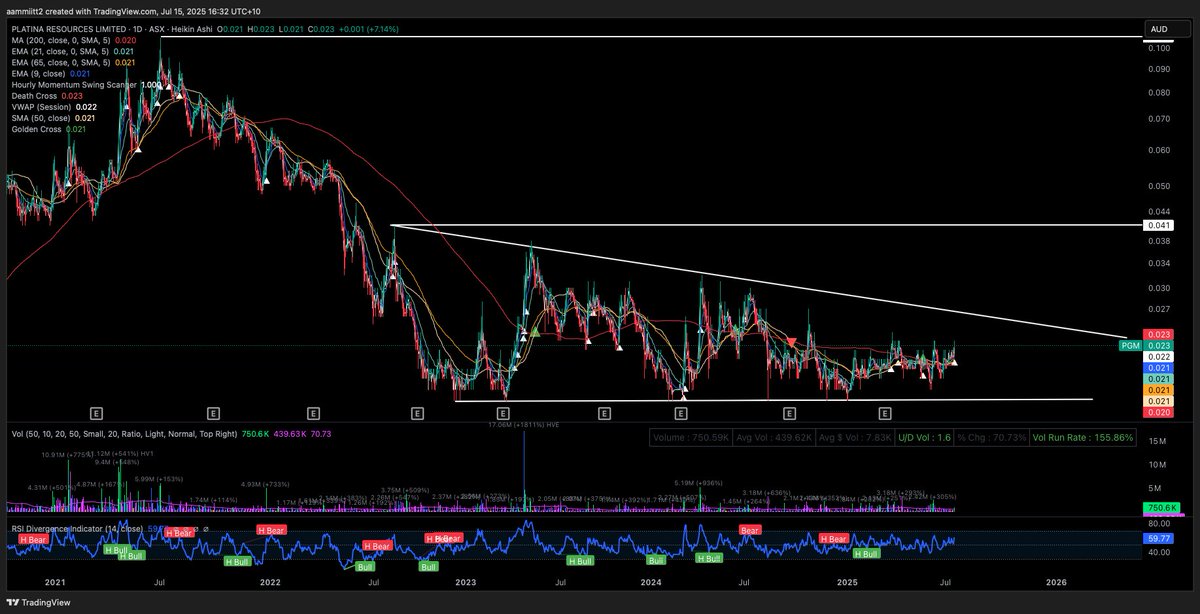Image resolution: width=1200 pixels, height=614 pixels.
Task: Click the U/D Vol : 1.6 box
Action: pyautogui.click(x=924, y=437)
